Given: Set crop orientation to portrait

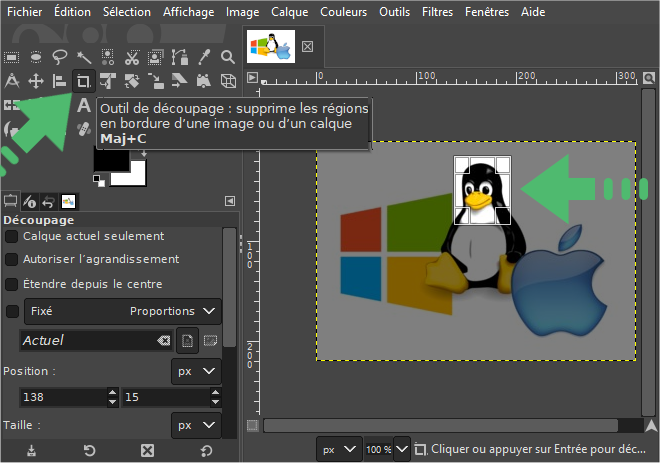Looking at the screenshot, I should [x=187, y=341].
